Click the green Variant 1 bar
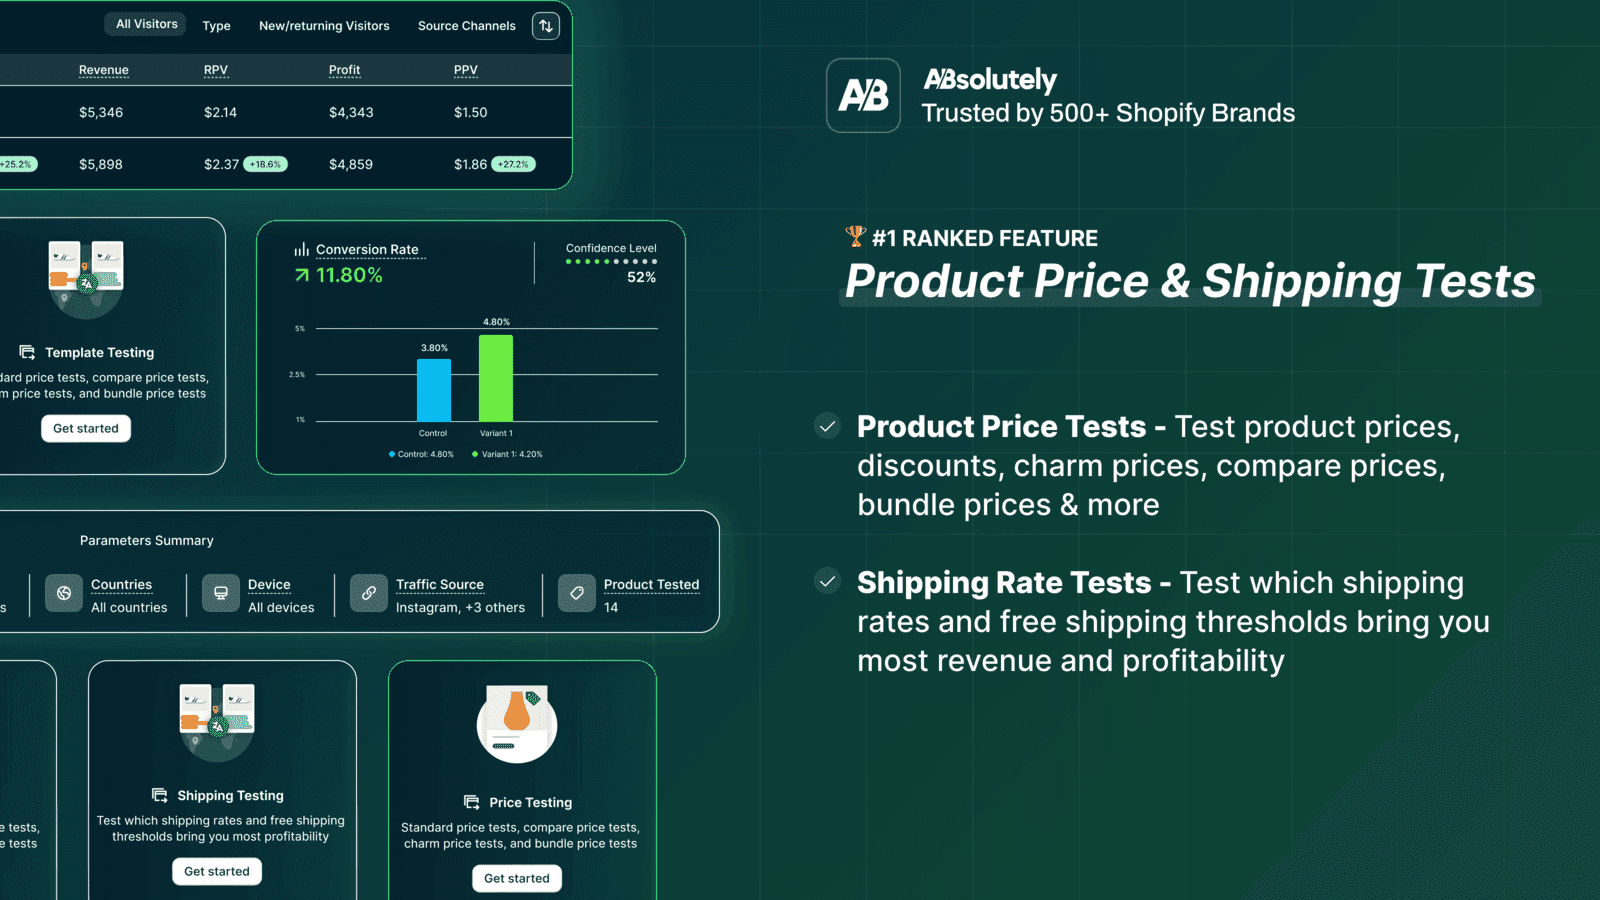The image size is (1600, 900). 496,378
